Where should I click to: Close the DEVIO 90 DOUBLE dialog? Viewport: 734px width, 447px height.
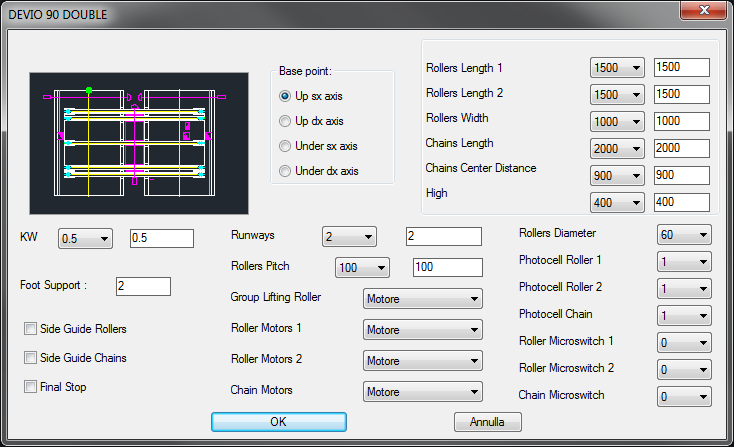pos(703,10)
